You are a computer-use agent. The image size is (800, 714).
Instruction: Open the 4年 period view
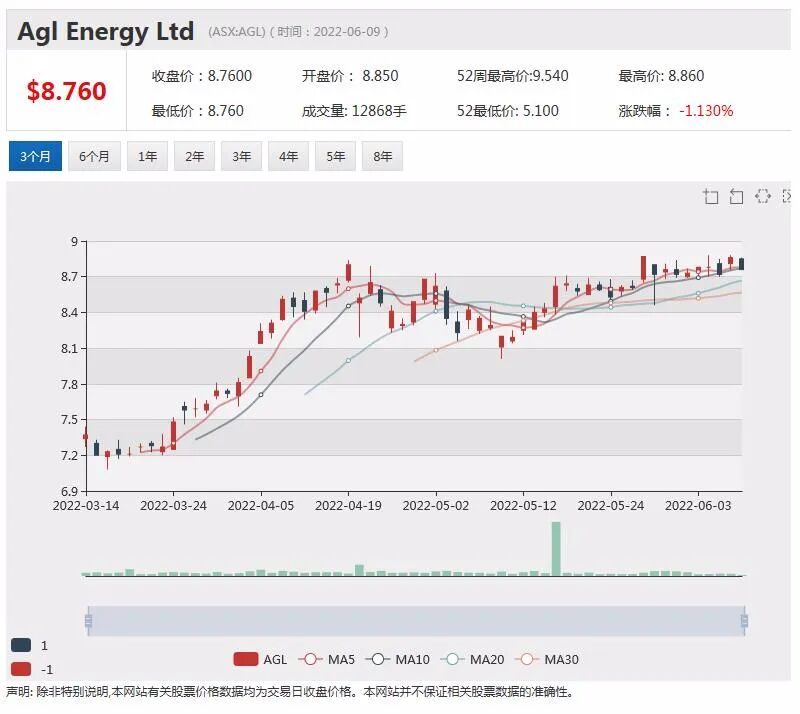click(288, 156)
